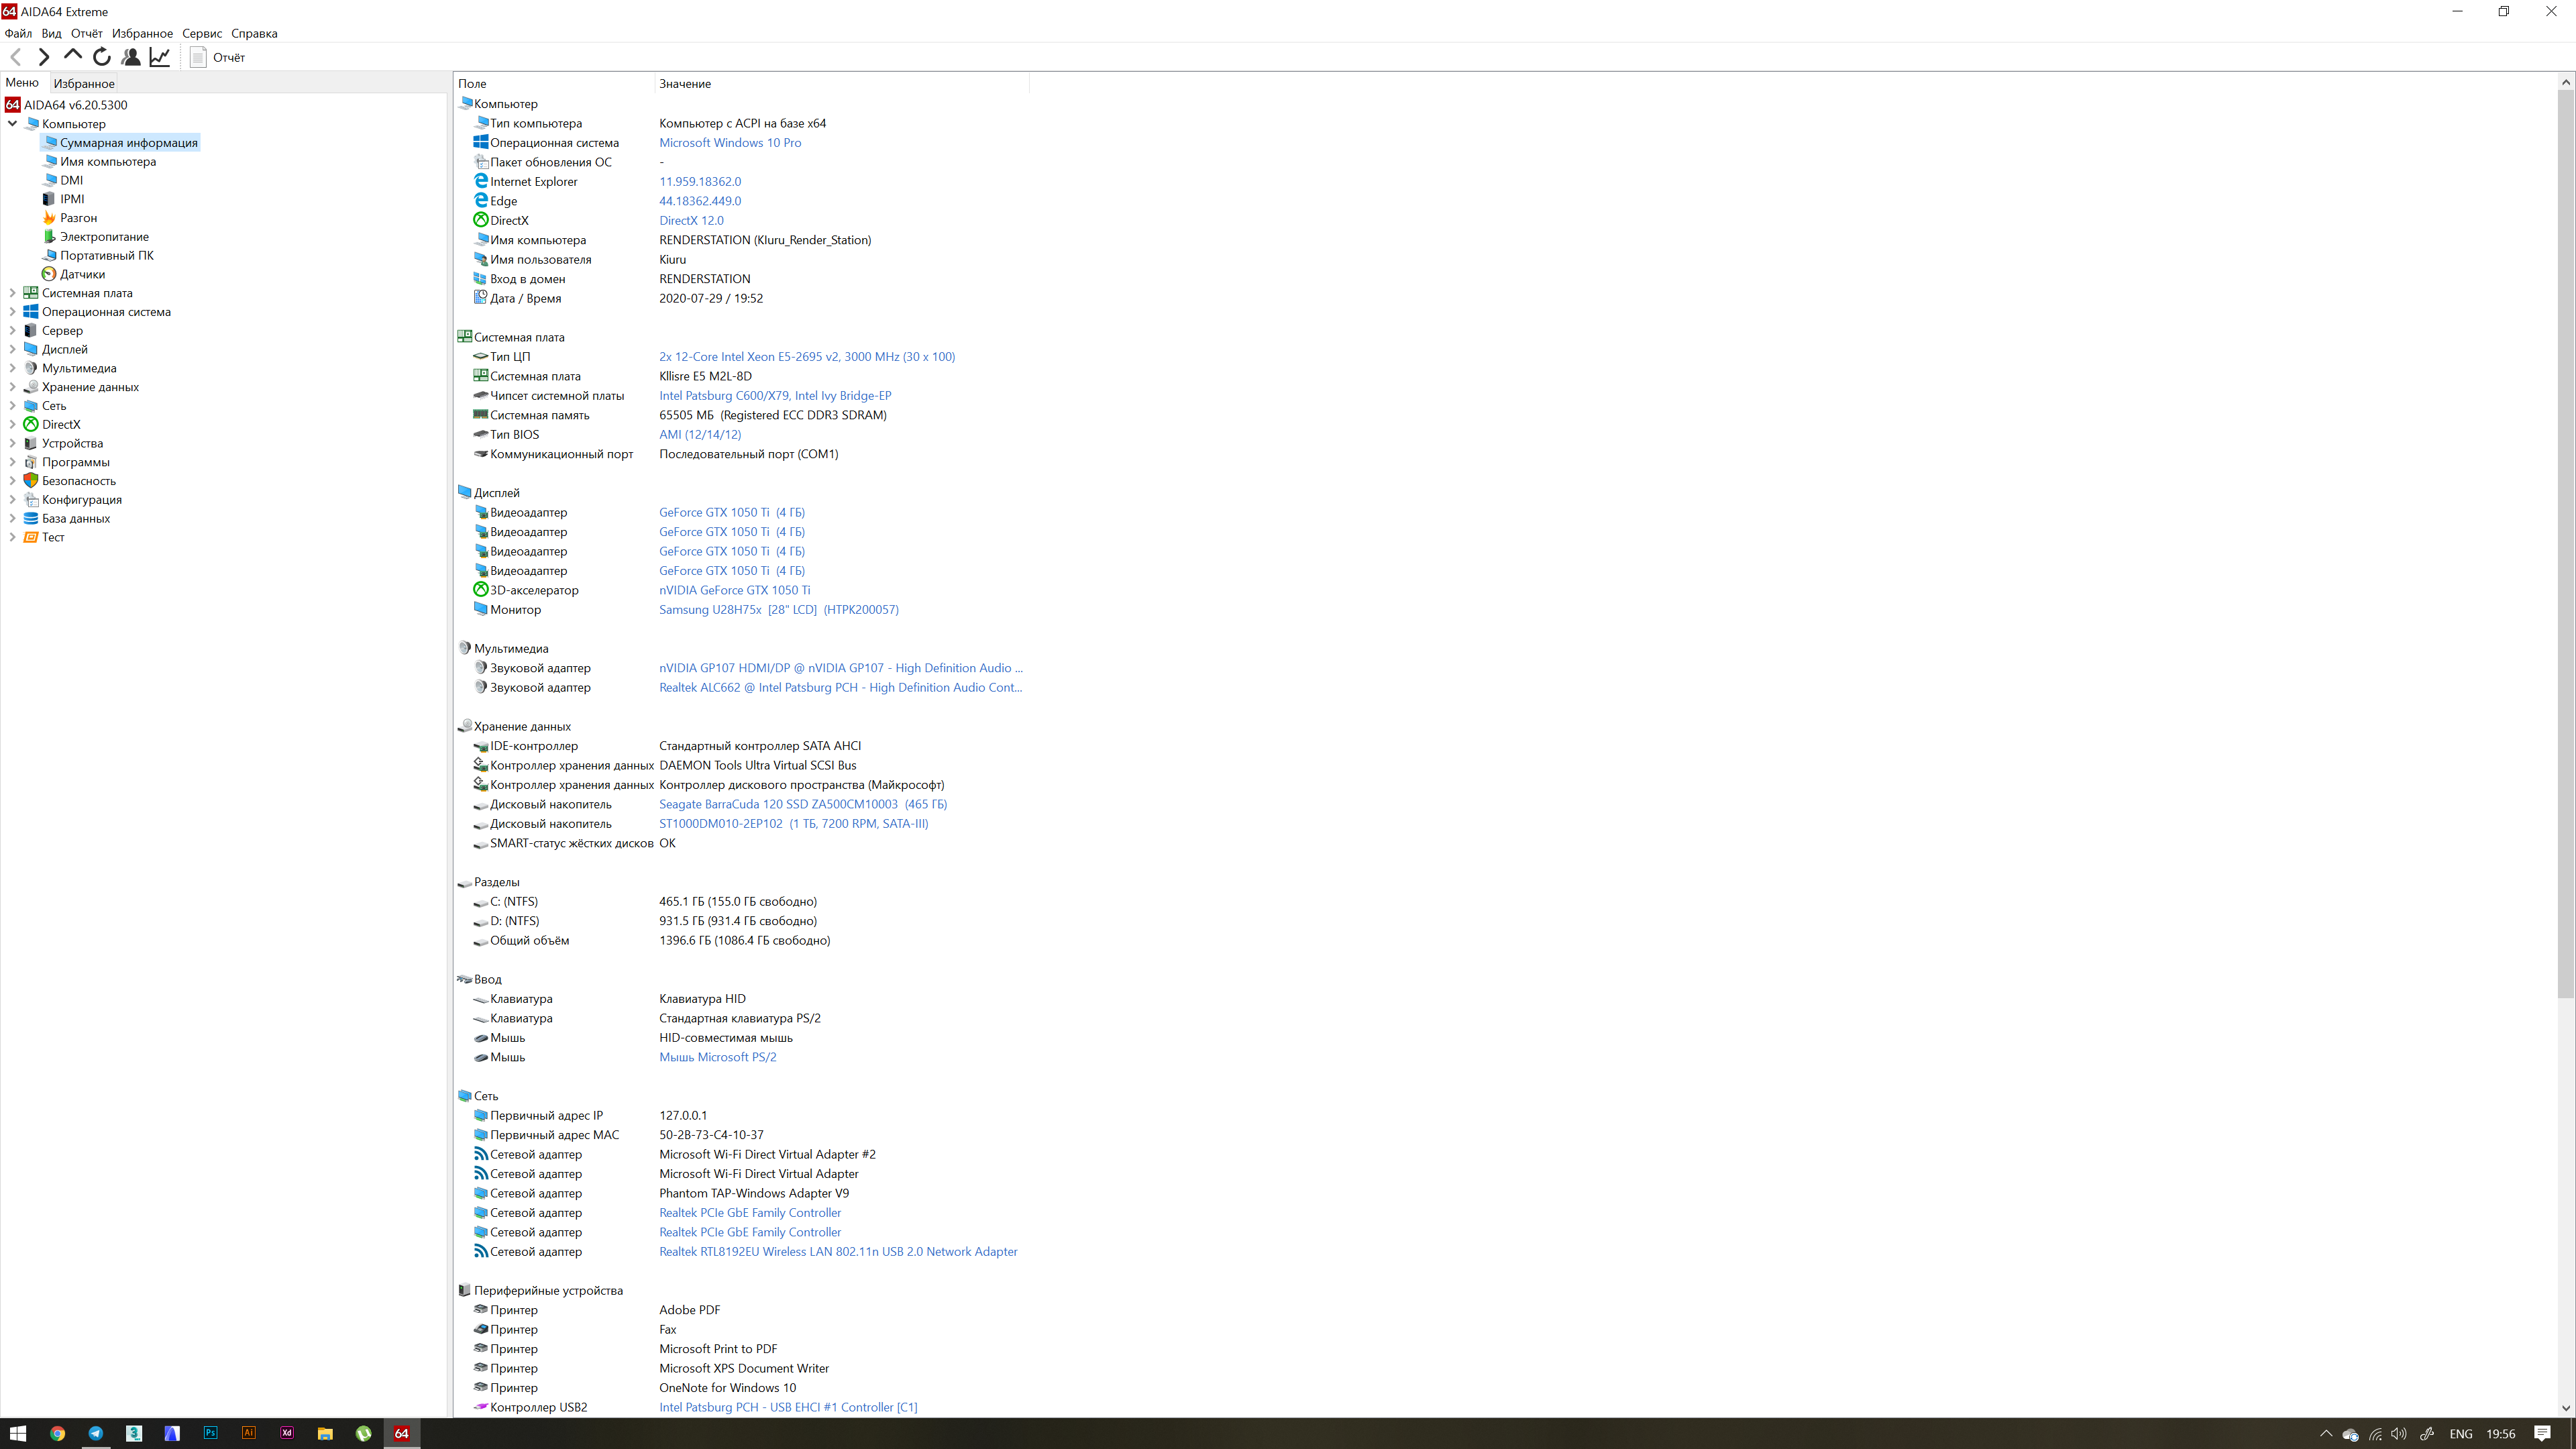2576x1449 pixels.
Task: Open the Избранное menu in menu bar
Action: coord(142,33)
